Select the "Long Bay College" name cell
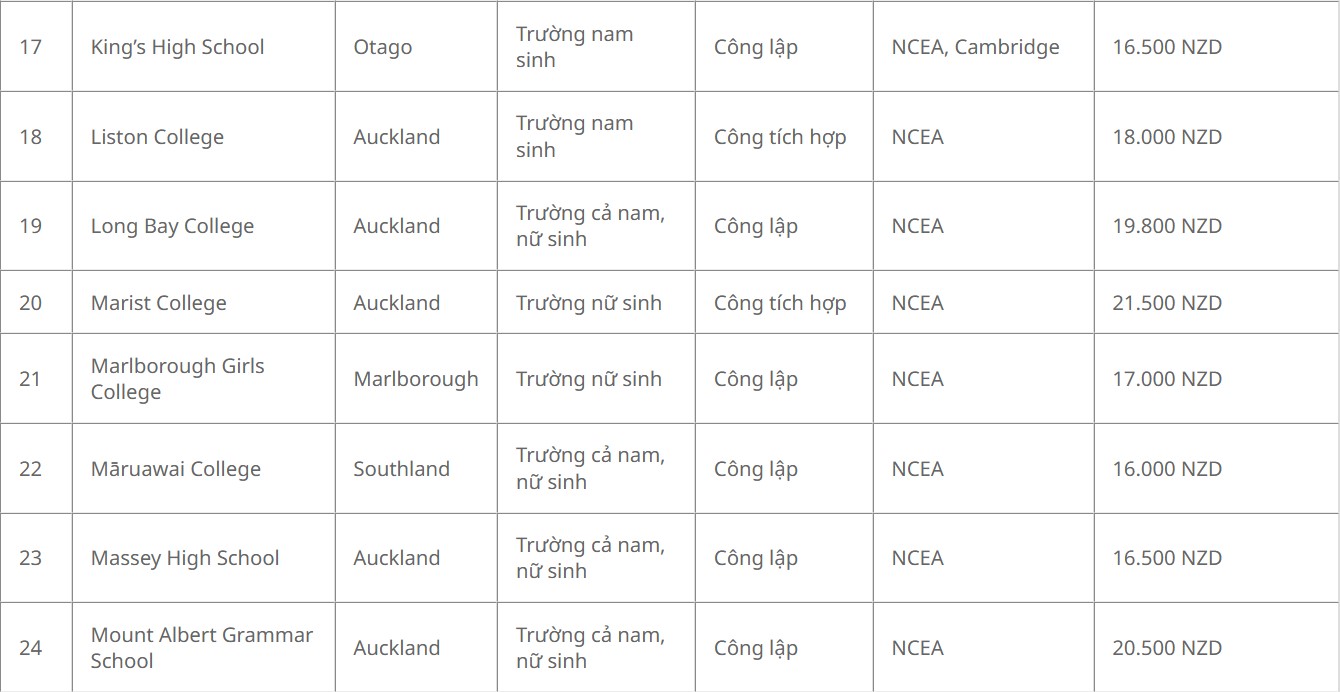Screen dimensions: 1340x692 [x=172, y=226]
